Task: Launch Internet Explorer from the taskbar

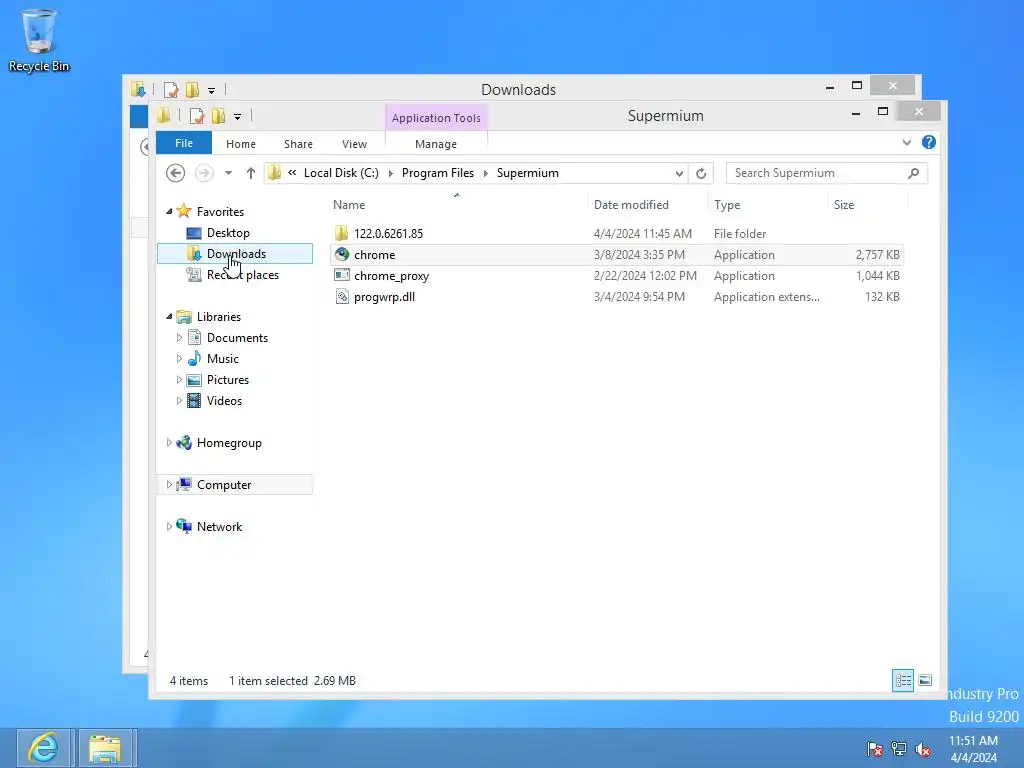Action: tap(44, 748)
